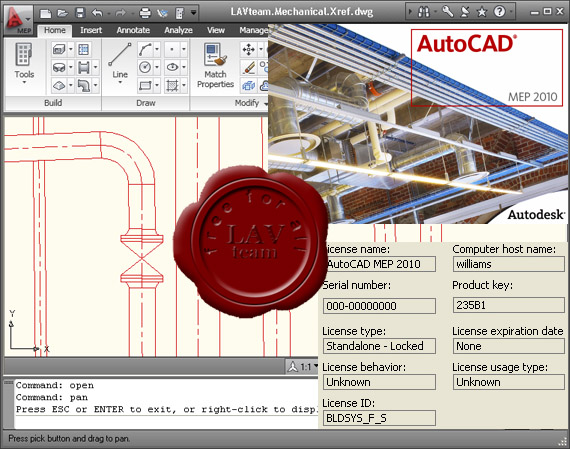Click the Open file folder icon
The height and width of the screenshot is (449, 570).
click(63, 13)
